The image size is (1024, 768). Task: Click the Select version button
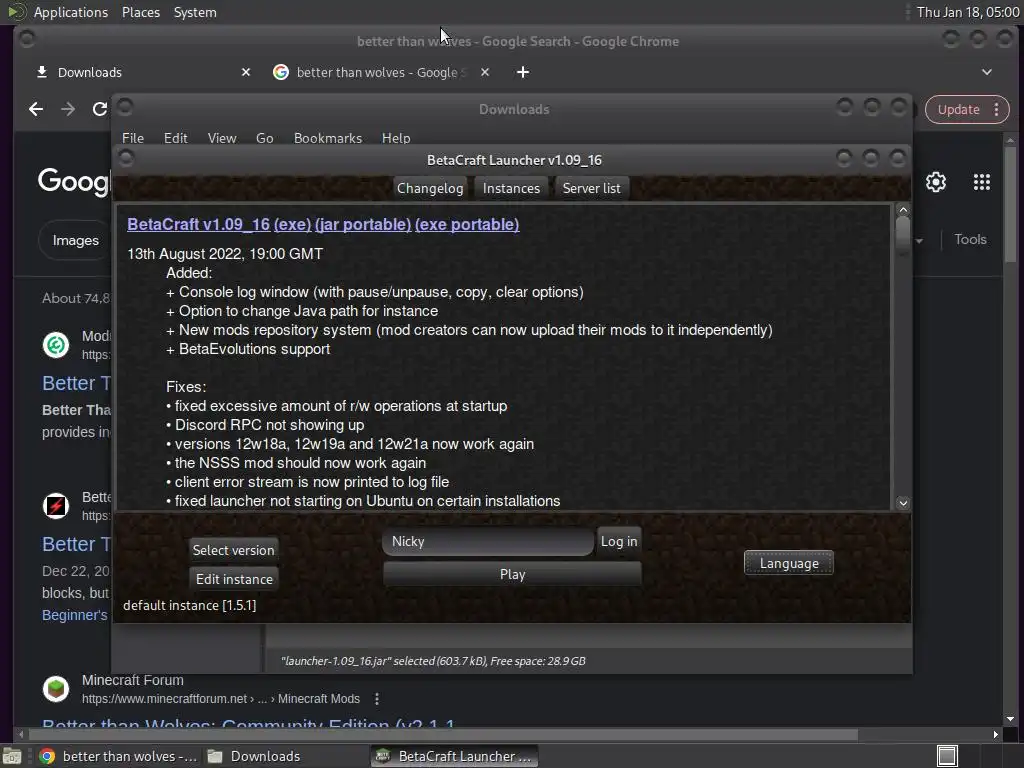pos(233,550)
